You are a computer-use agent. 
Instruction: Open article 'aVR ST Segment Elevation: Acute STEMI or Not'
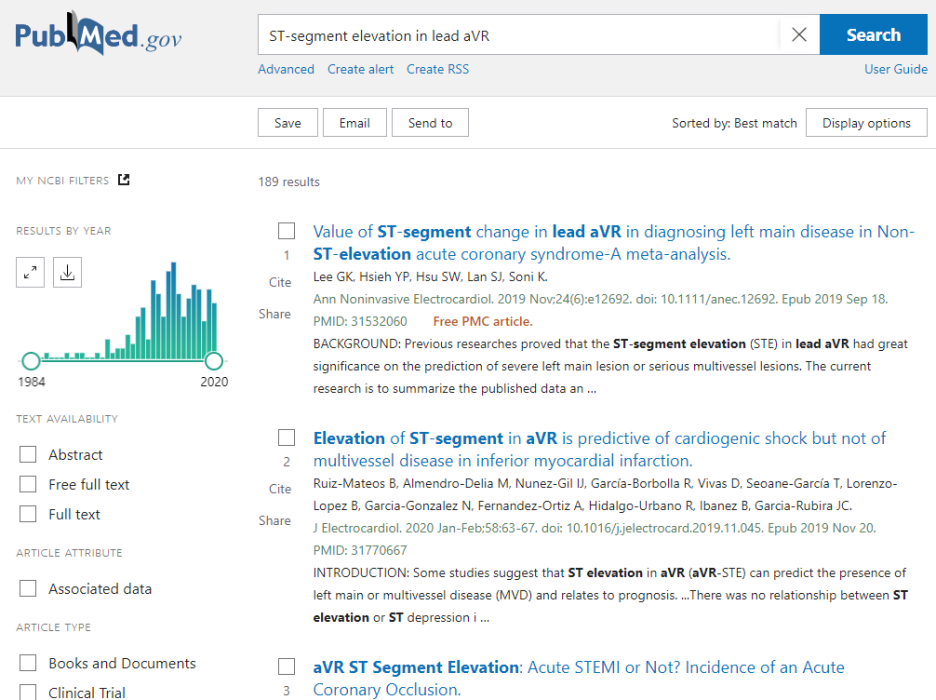[578, 678]
